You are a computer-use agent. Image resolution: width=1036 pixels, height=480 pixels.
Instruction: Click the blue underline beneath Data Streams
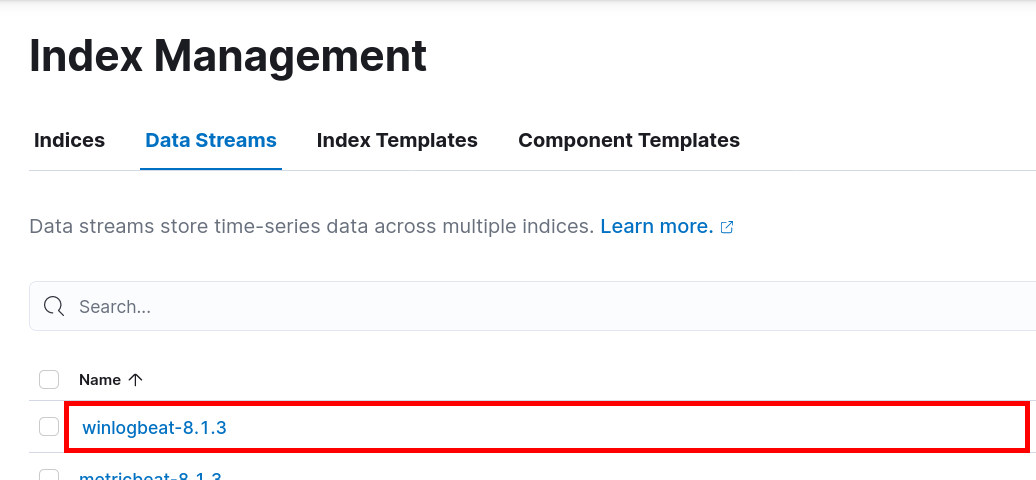[211, 168]
